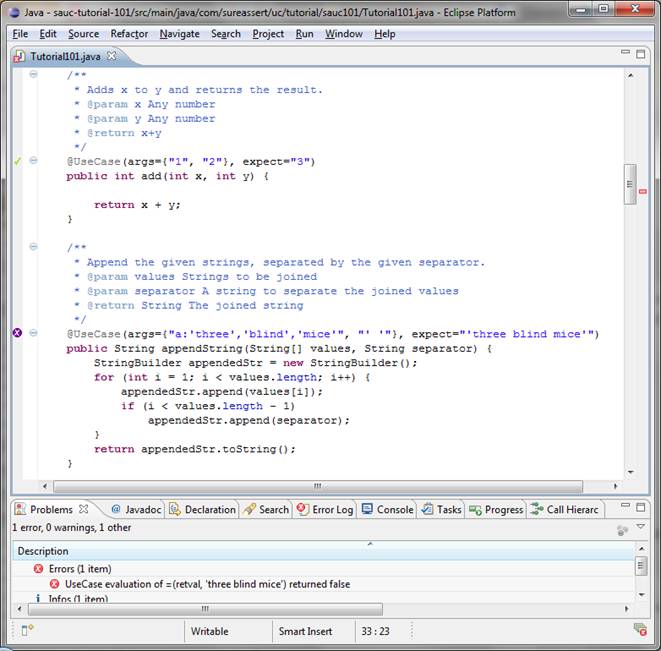Click the red error icon in the bottom-right status bar

(x=640, y=630)
